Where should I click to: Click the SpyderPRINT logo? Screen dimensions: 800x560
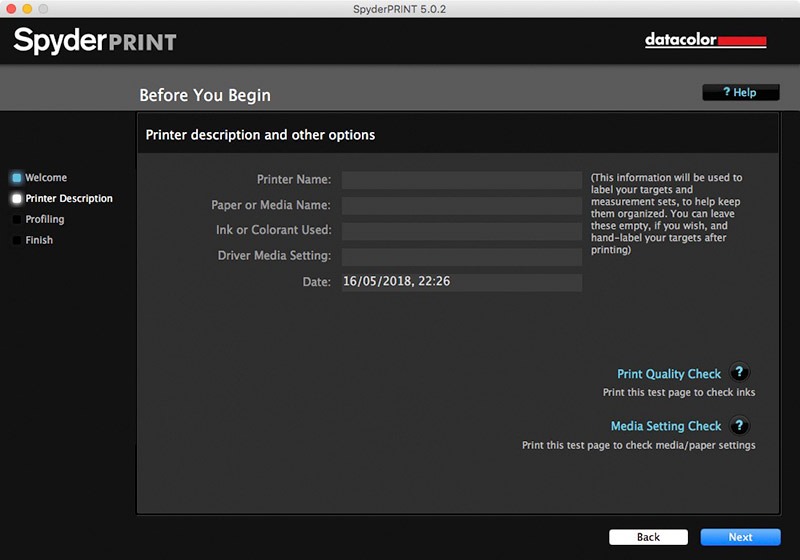tap(95, 42)
